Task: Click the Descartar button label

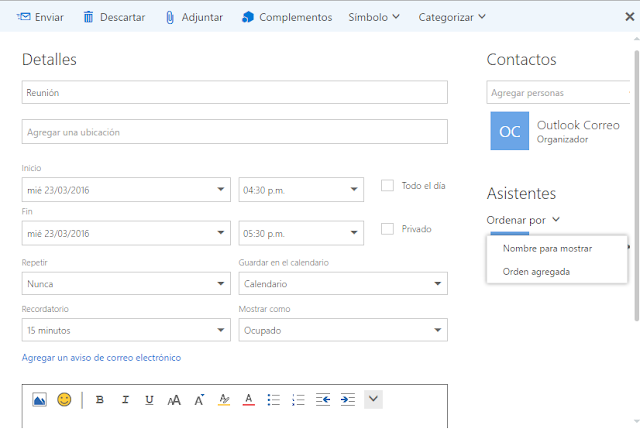Action: pyautogui.click(x=122, y=17)
